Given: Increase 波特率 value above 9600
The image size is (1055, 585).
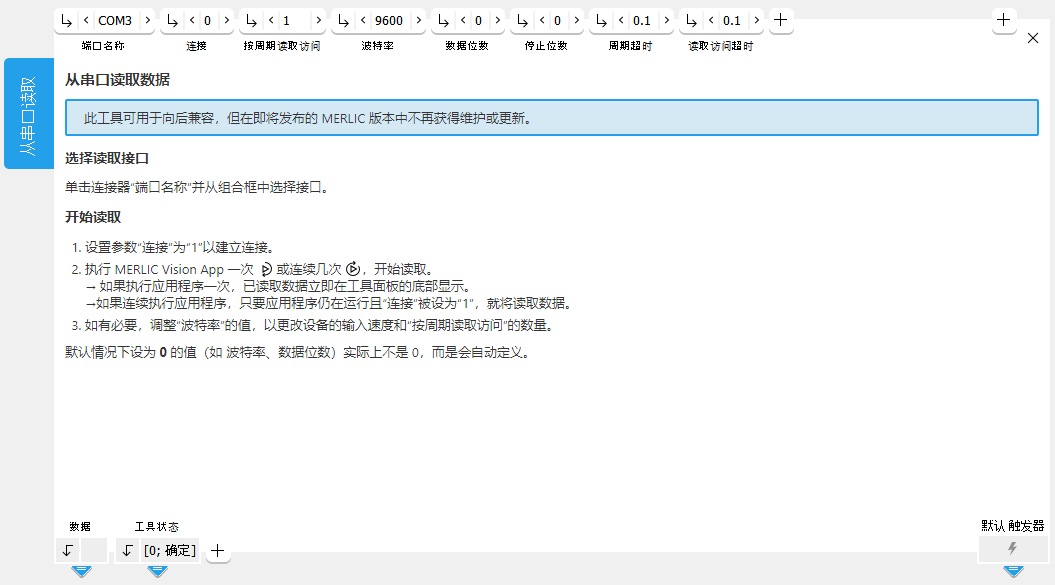Looking at the screenshot, I should pyautogui.click(x=417, y=20).
